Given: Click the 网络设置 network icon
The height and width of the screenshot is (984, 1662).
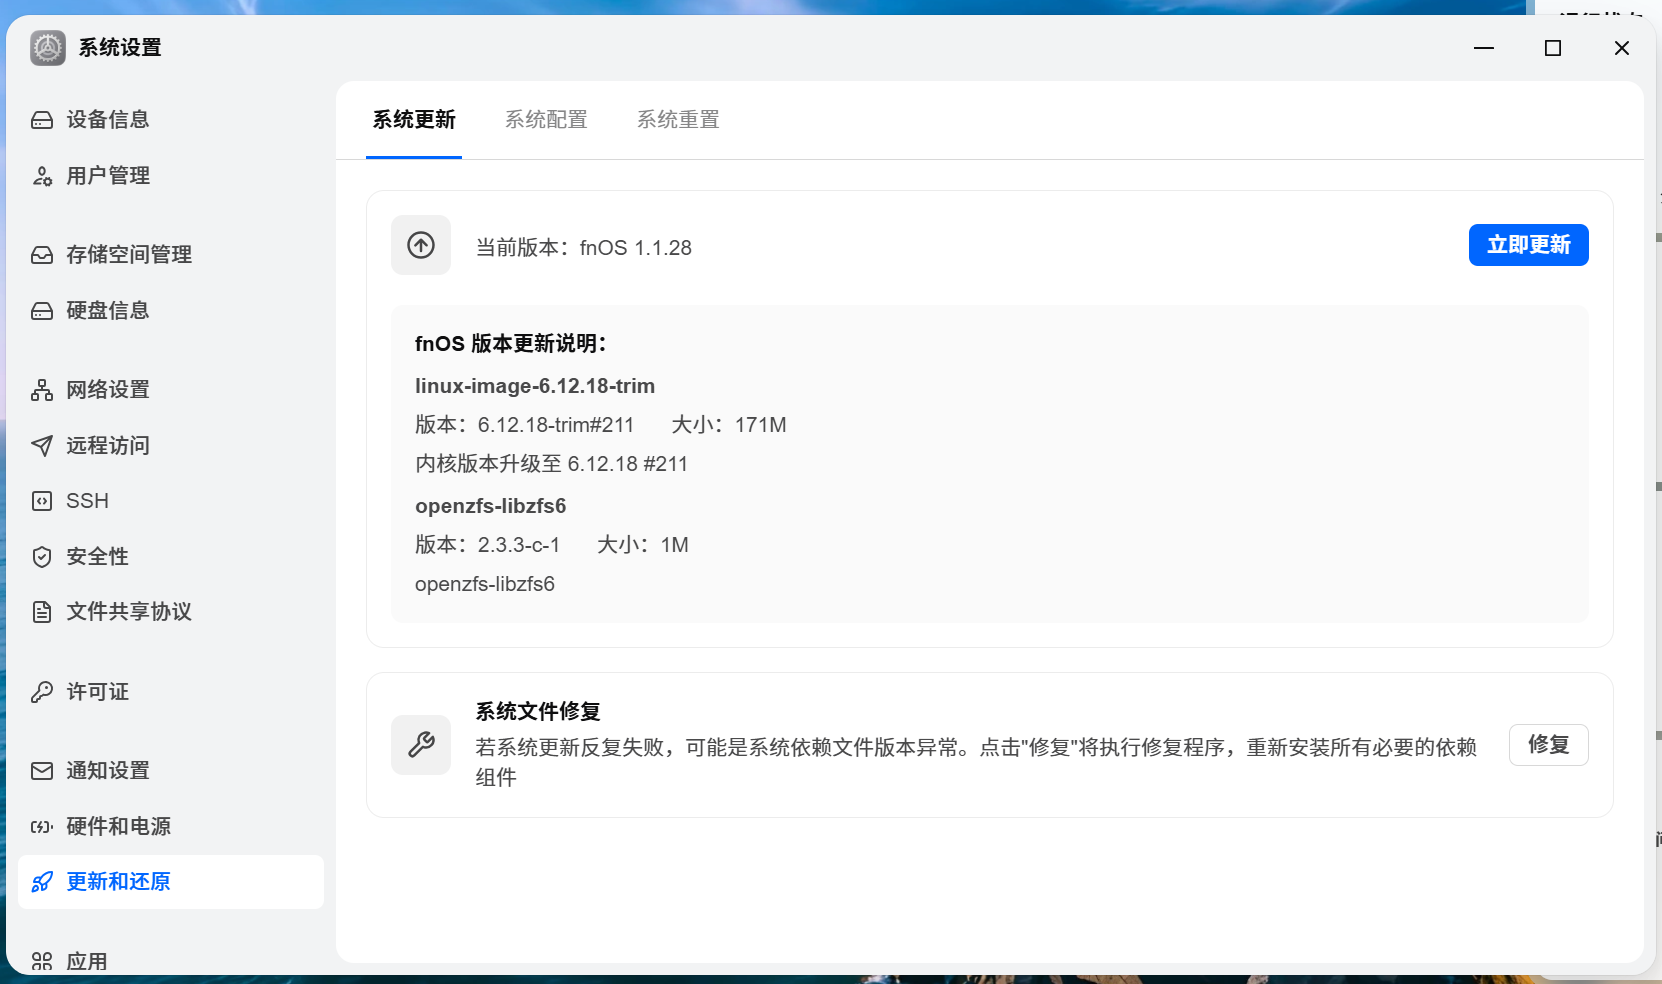Looking at the screenshot, I should [x=42, y=390].
